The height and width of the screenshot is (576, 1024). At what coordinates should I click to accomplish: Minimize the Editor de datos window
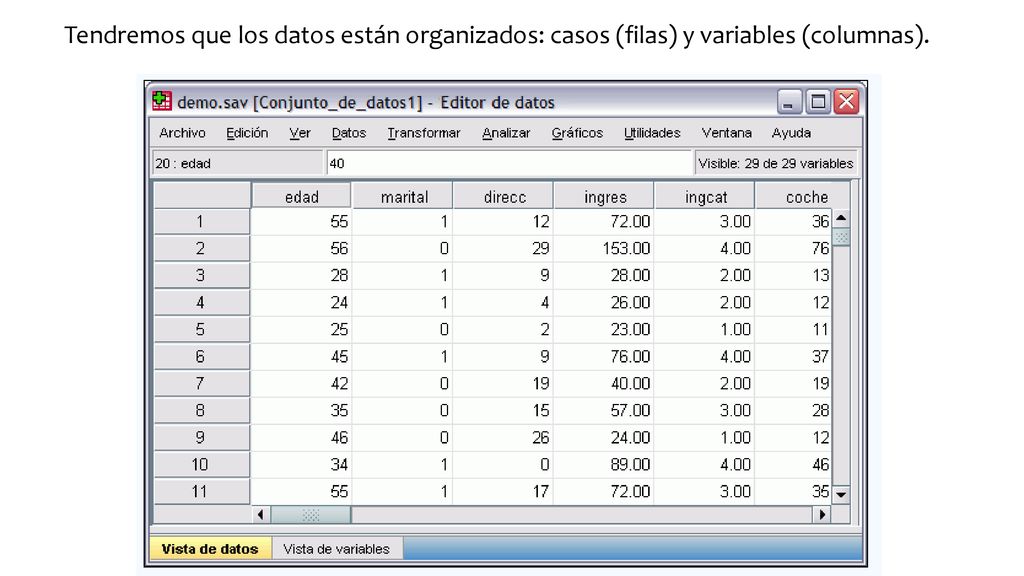point(789,102)
